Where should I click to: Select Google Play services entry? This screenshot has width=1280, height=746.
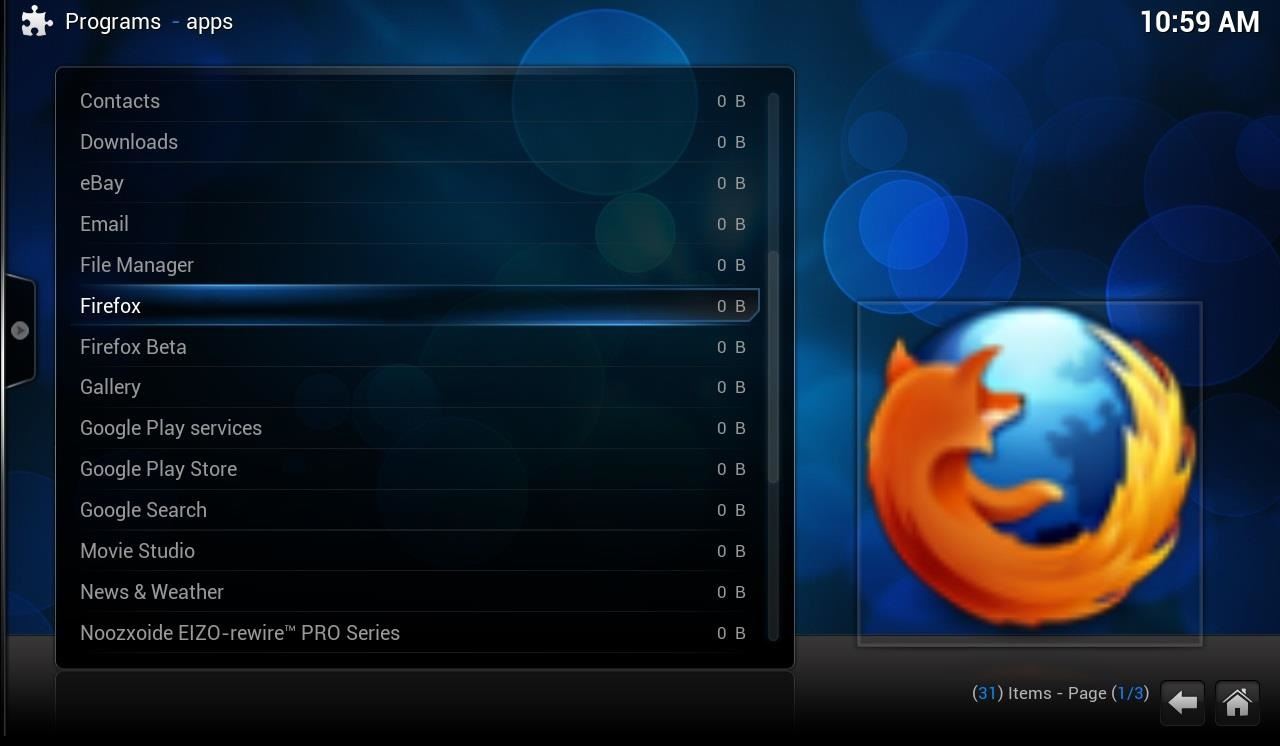click(414, 428)
